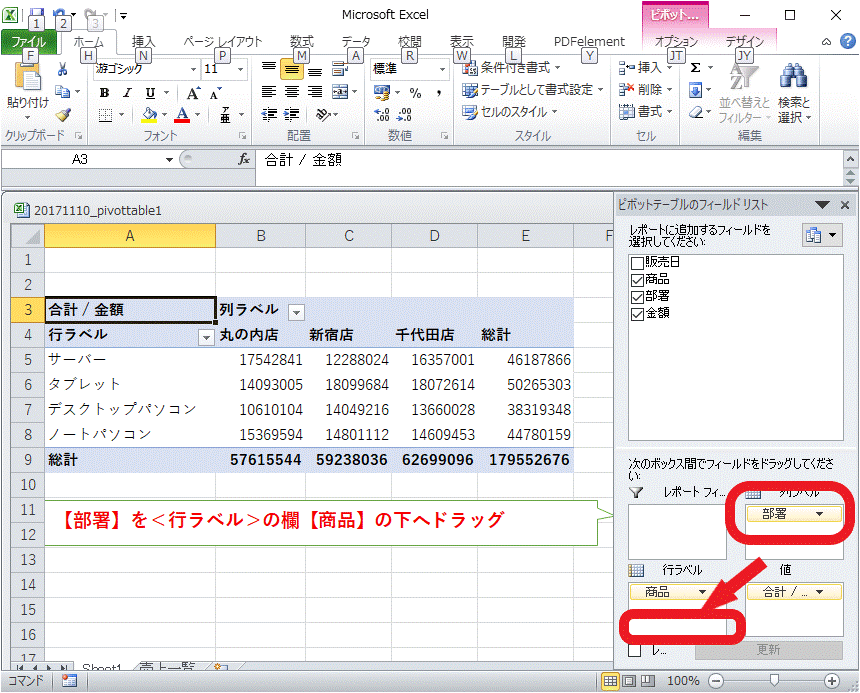Select the Format Painter brush icon
The image size is (860, 693).
point(62,115)
